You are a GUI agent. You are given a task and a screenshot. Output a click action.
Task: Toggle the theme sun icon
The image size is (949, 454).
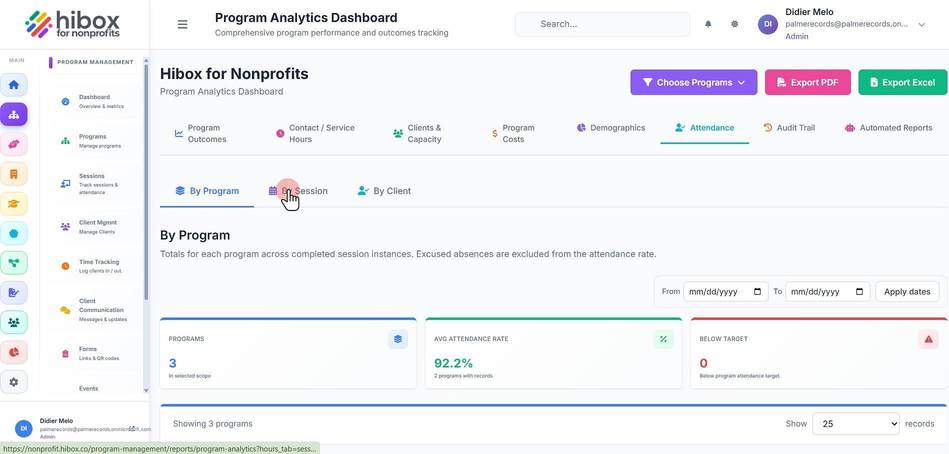pos(735,24)
